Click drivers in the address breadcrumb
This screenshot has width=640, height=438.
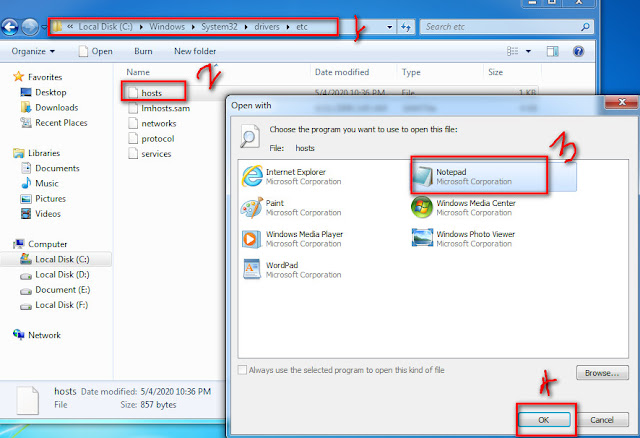point(267,27)
